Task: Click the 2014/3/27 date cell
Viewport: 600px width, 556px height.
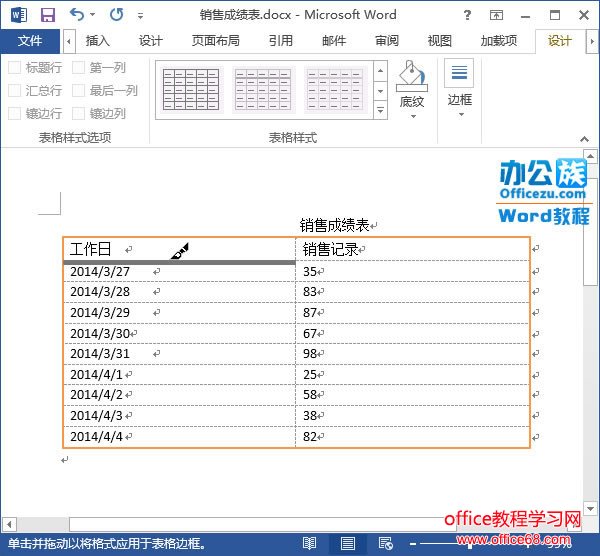Action: tap(179, 272)
